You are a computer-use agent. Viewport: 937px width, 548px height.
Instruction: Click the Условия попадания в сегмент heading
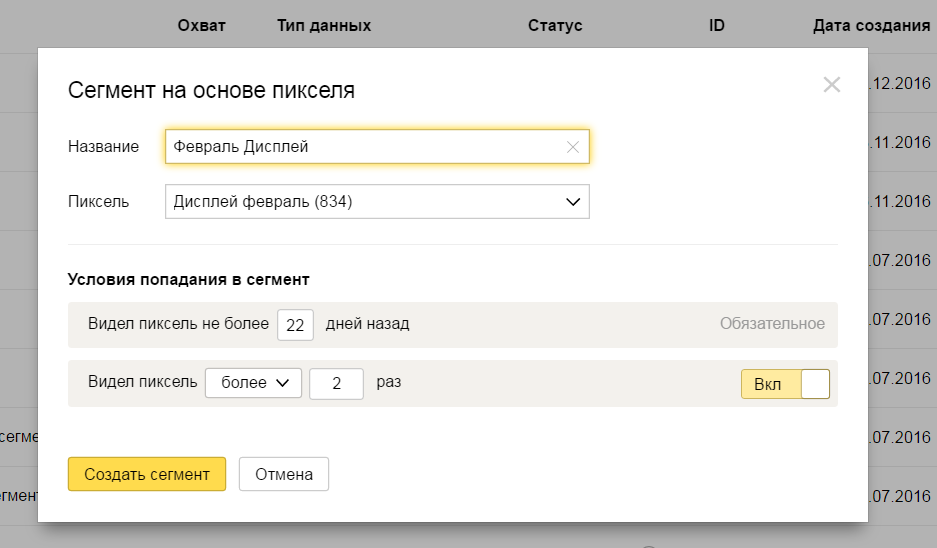tap(188, 280)
